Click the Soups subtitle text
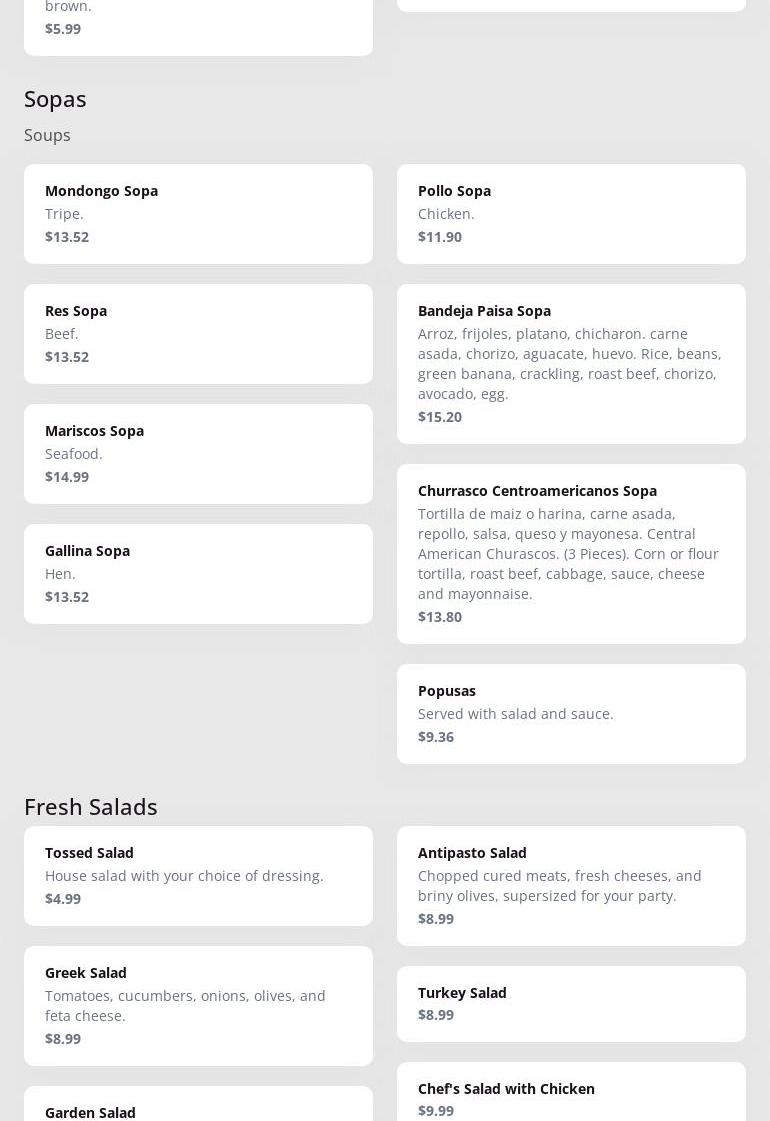This screenshot has width=770, height=1121. (47, 135)
